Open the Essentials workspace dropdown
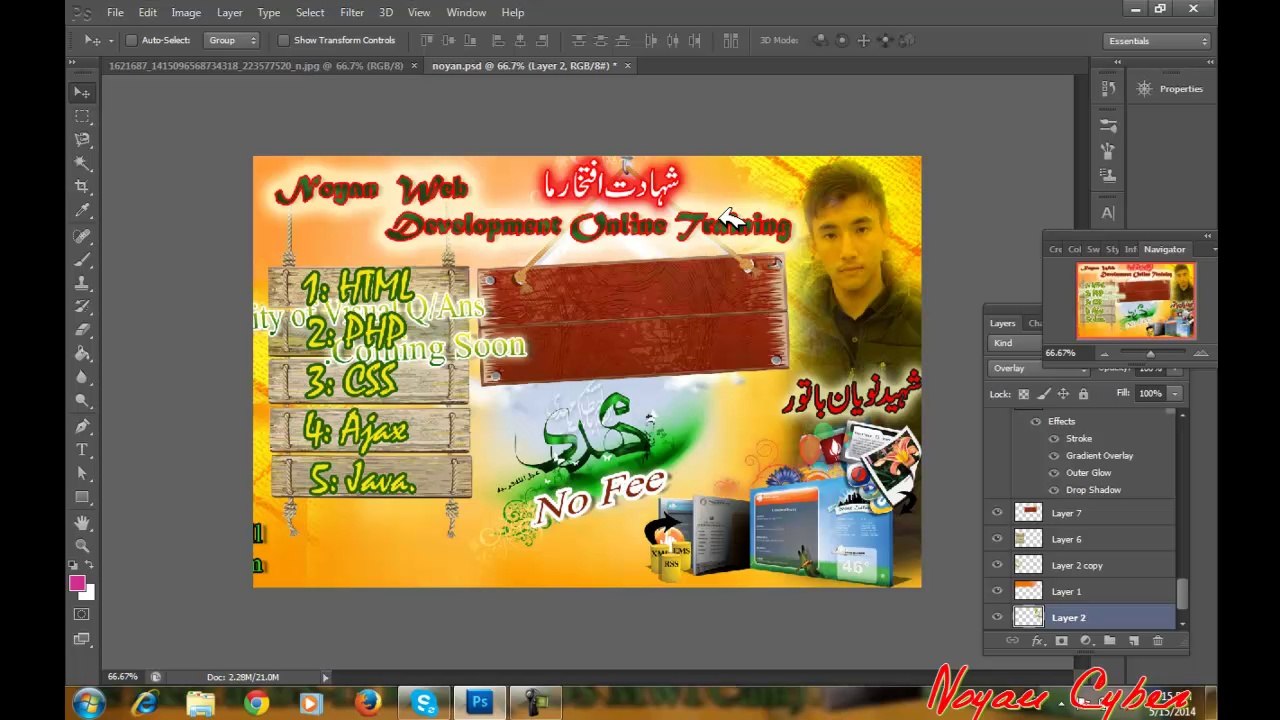 1157,41
